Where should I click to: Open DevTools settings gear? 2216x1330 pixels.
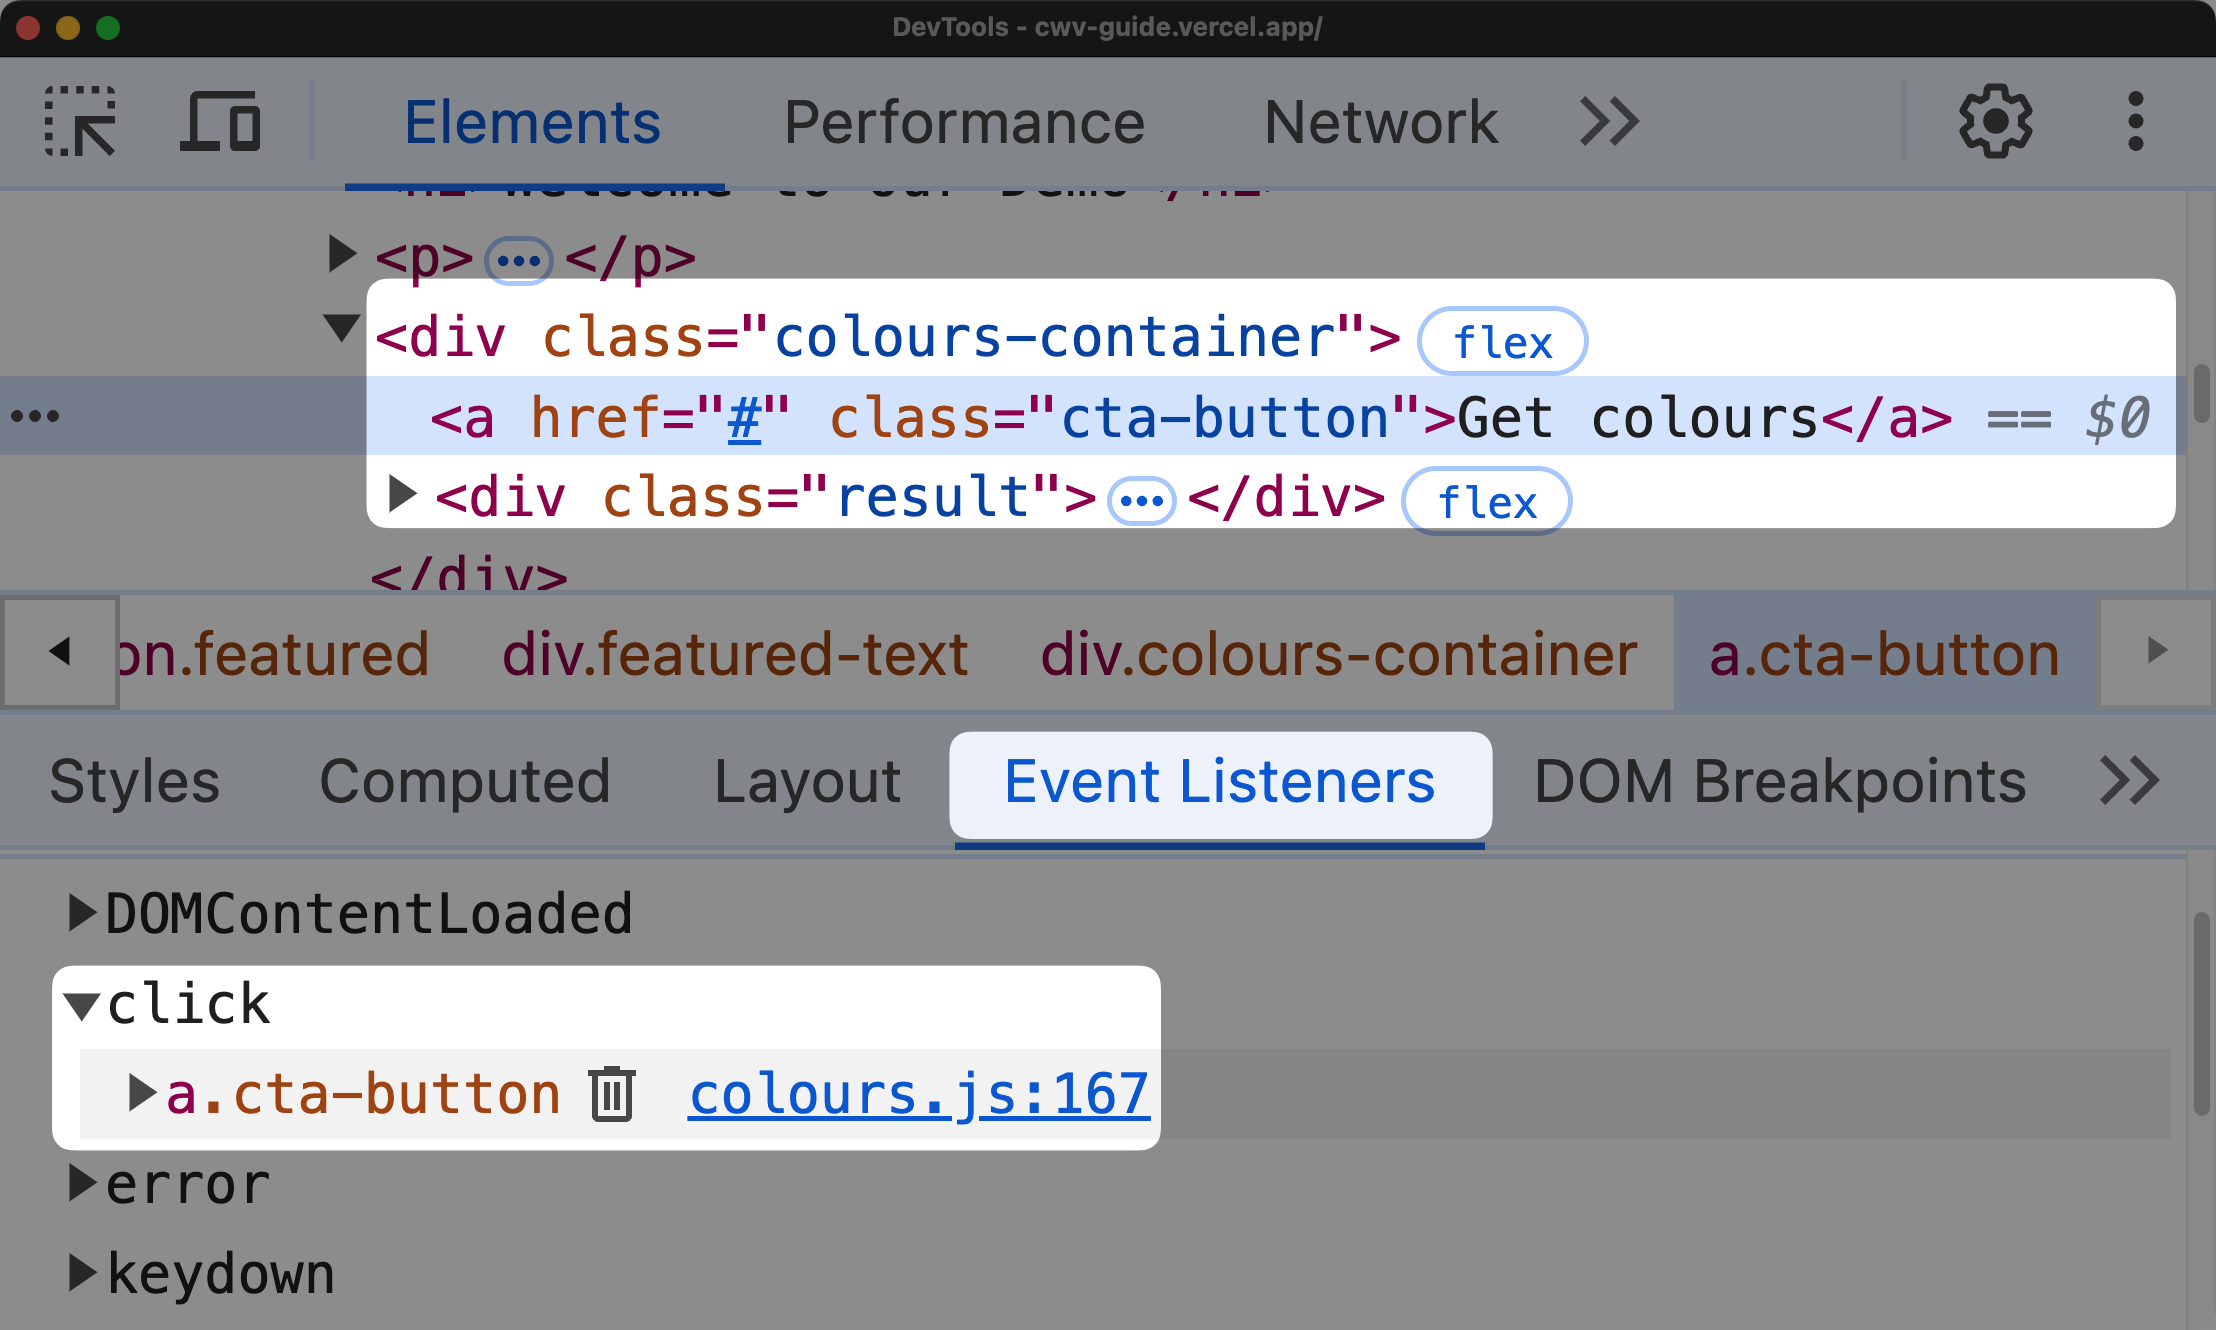pyautogui.click(x=1990, y=124)
